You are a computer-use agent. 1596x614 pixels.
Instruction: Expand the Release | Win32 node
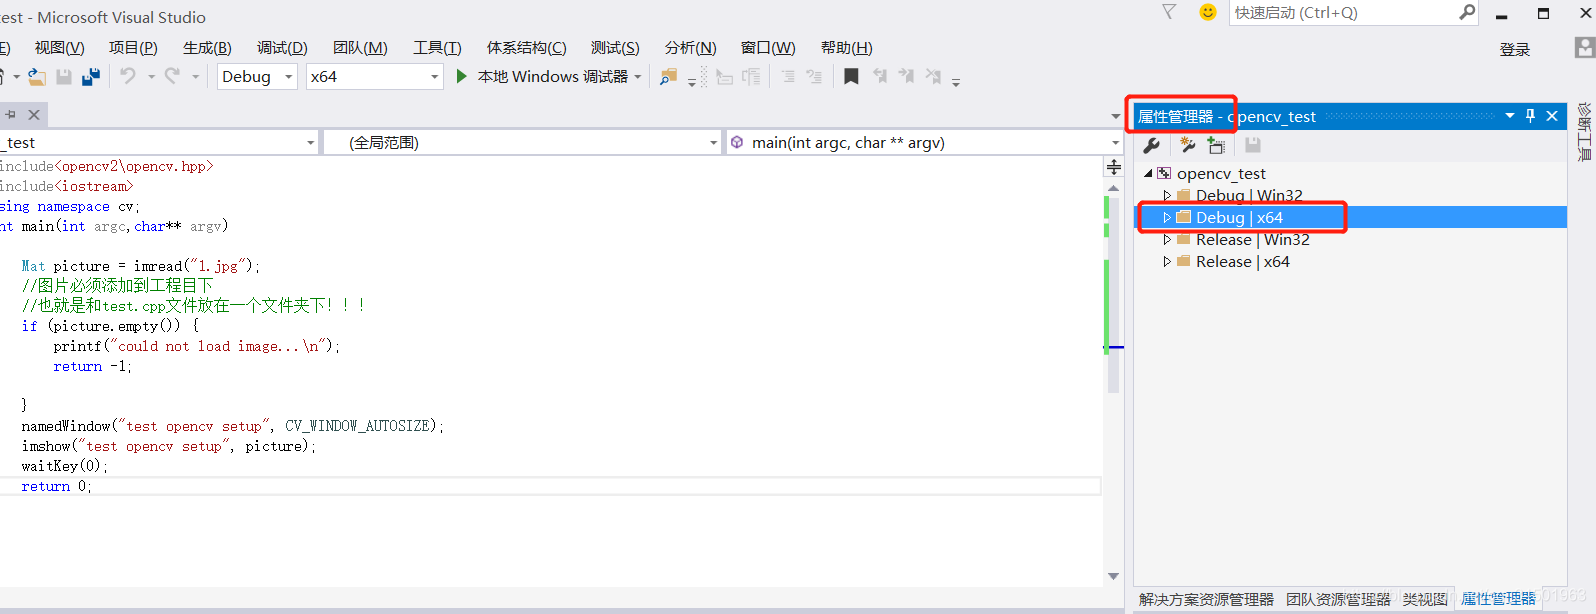coord(1166,239)
